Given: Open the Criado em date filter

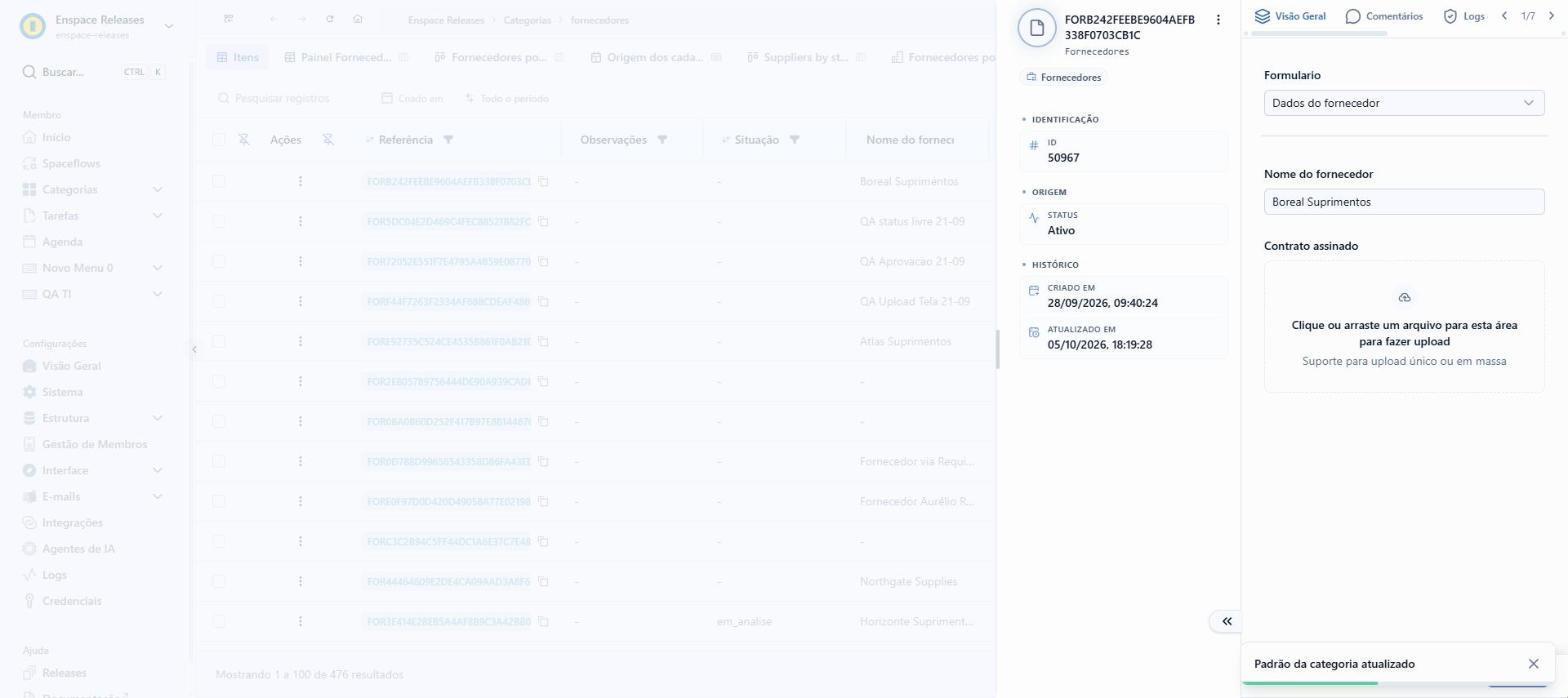Looking at the screenshot, I should click(x=412, y=98).
